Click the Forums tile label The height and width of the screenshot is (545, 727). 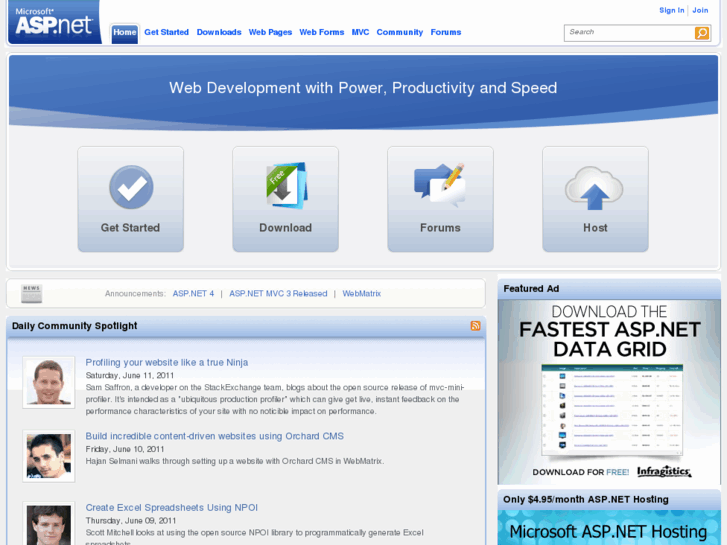(440, 228)
